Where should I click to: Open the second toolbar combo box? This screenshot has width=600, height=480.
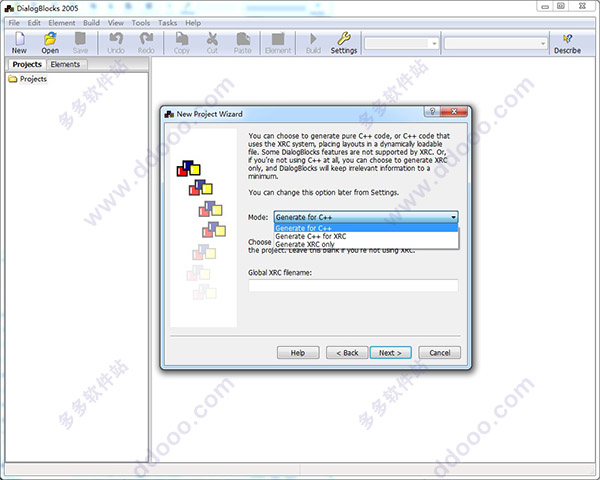(496, 44)
